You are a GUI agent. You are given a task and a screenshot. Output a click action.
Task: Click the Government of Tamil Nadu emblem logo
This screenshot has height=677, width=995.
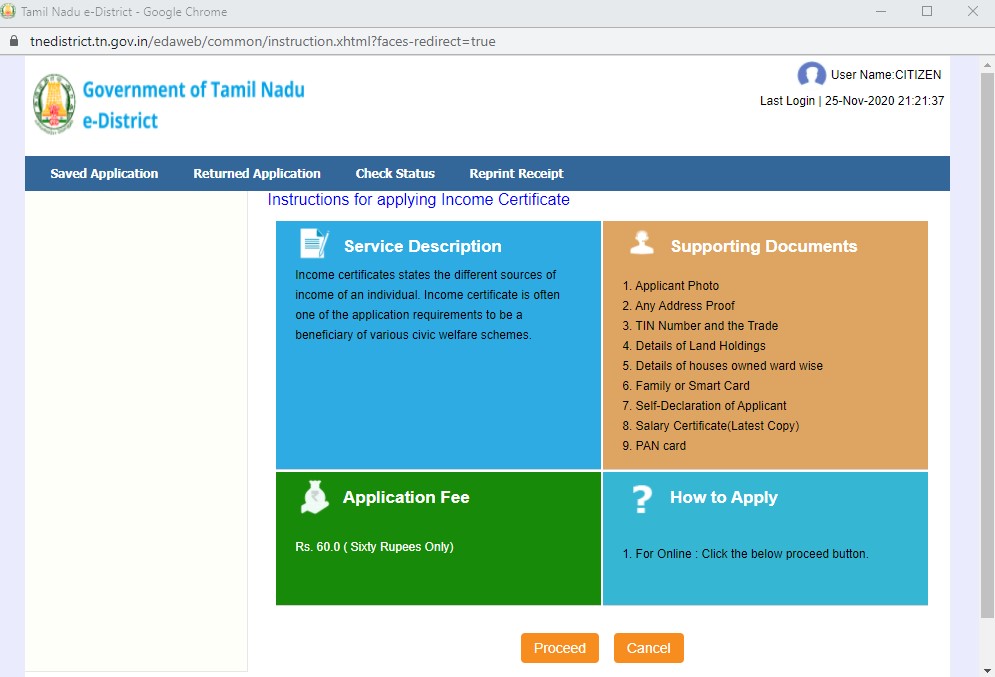coord(52,103)
